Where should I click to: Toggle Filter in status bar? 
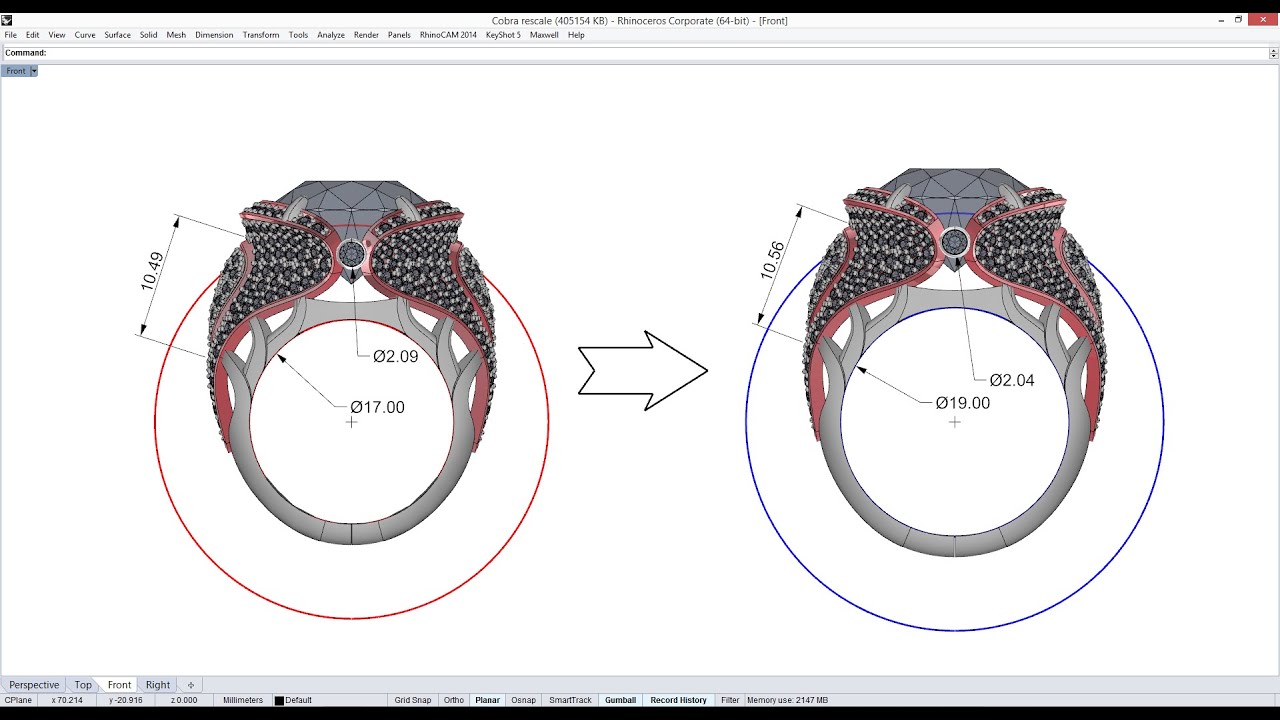pos(730,700)
